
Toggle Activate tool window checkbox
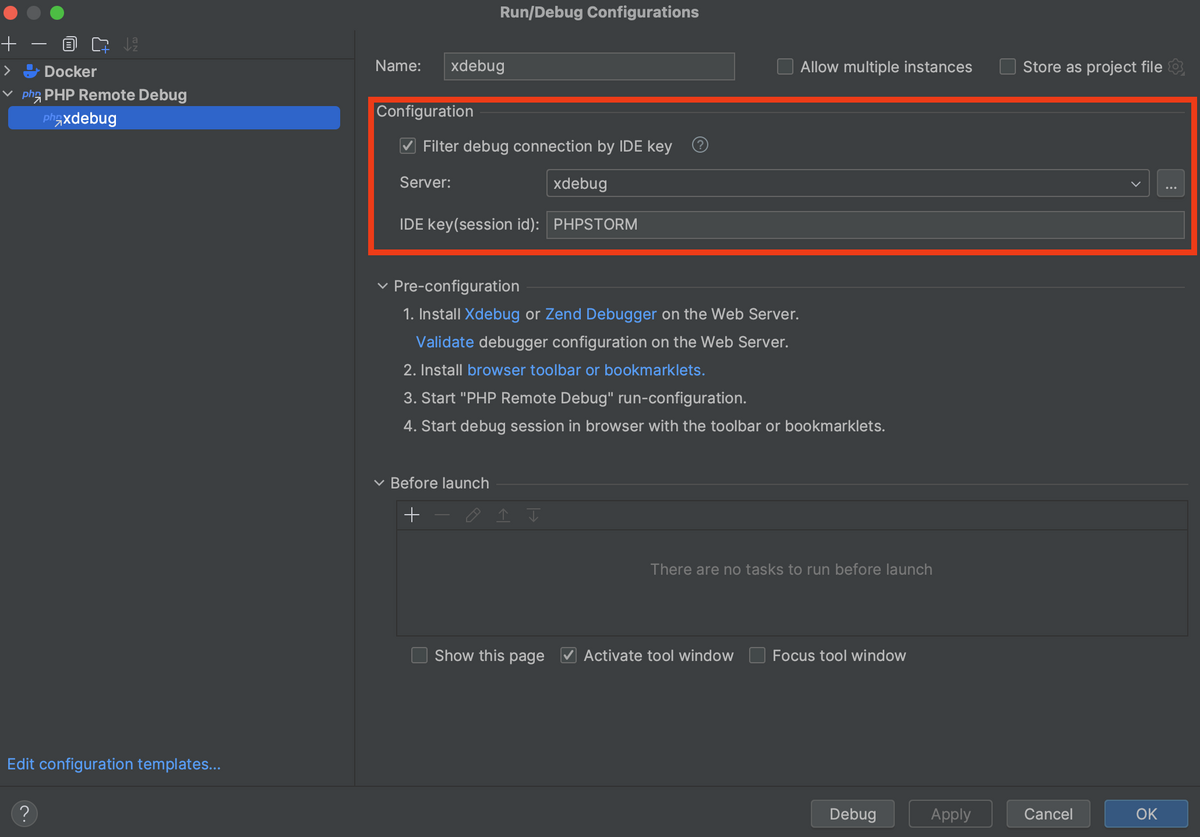point(568,656)
